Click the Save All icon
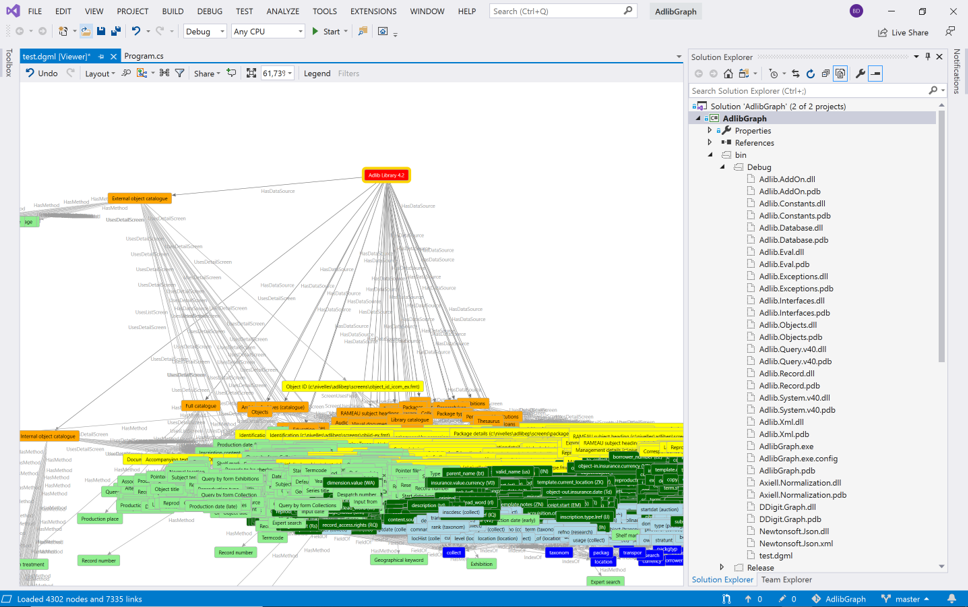This screenshot has height=607, width=968. pyautogui.click(x=115, y=31)
